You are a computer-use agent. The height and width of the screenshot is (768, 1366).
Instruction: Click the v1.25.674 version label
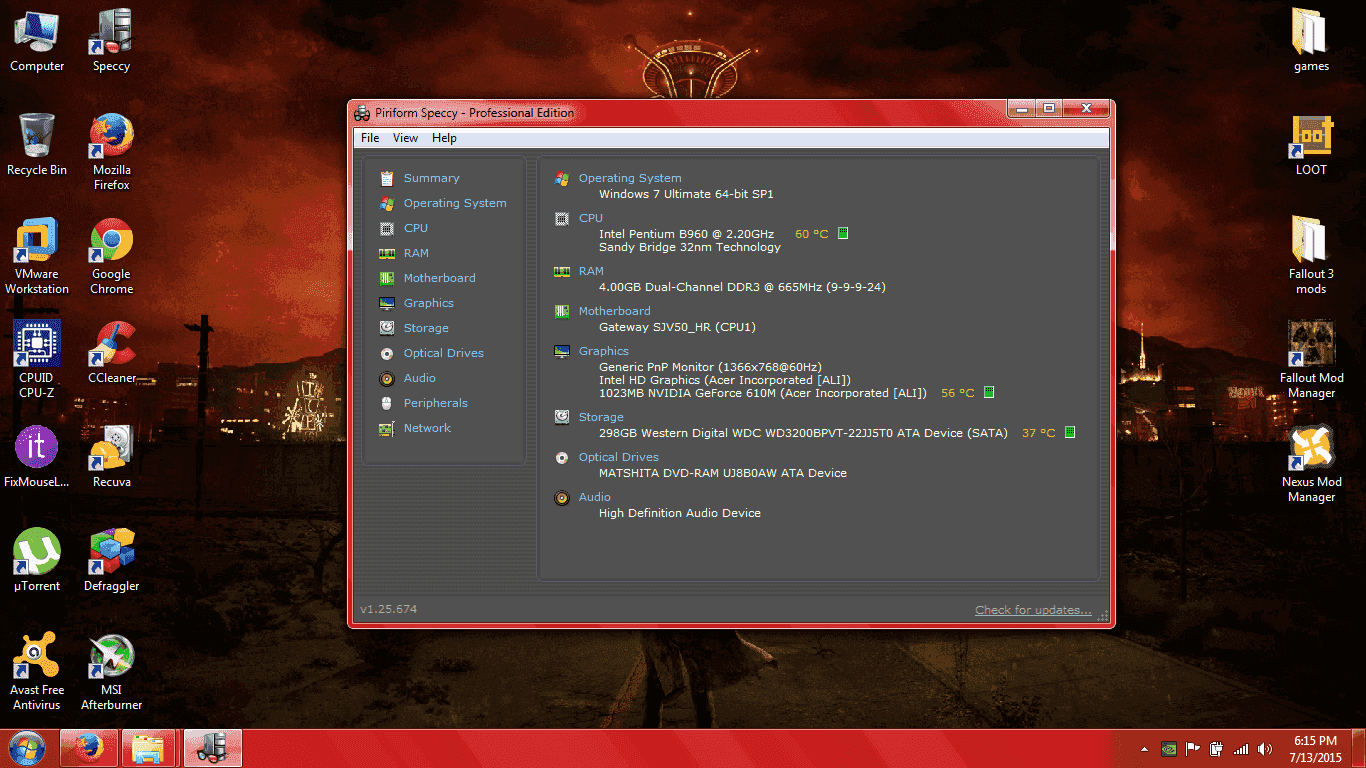pos(389,609)
